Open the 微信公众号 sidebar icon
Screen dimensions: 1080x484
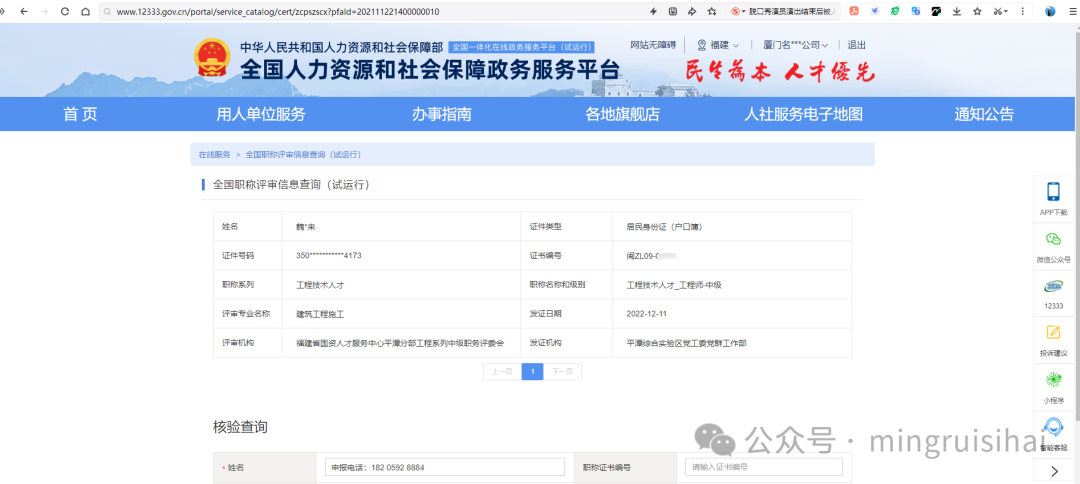click(x=1053, y=248)
